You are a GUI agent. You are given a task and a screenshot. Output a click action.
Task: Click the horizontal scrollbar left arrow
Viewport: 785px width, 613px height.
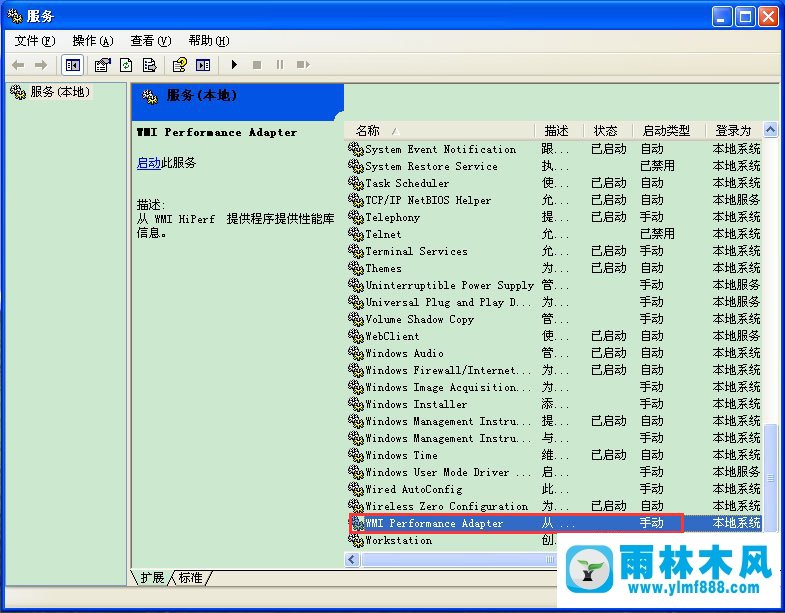click(x=352, y=559)
